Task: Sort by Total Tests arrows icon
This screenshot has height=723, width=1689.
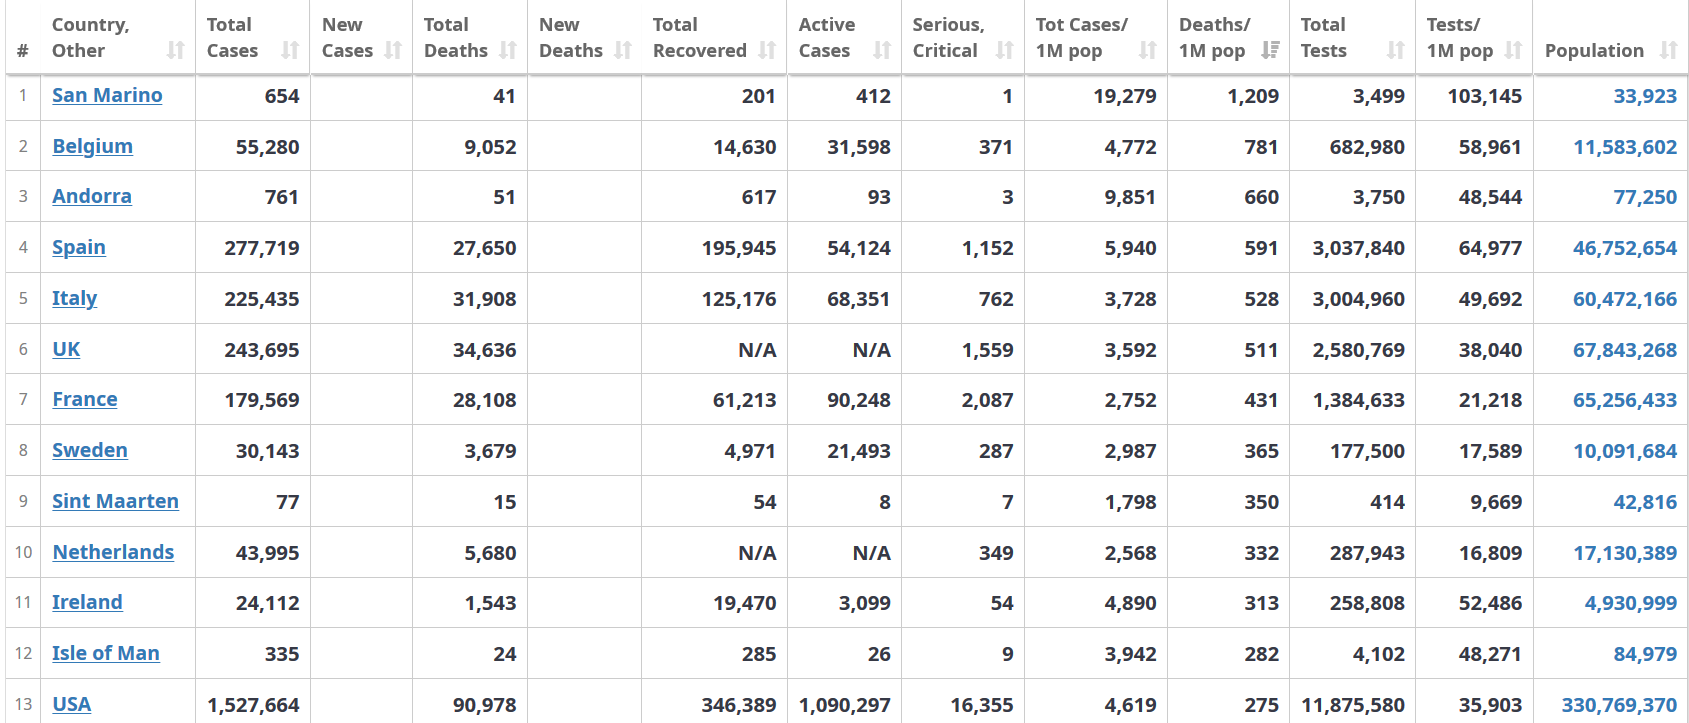Action: 1396,50
